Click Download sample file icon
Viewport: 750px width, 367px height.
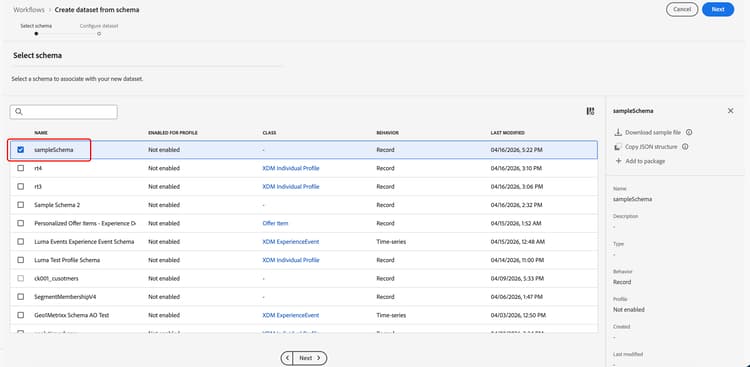(618, 133)
